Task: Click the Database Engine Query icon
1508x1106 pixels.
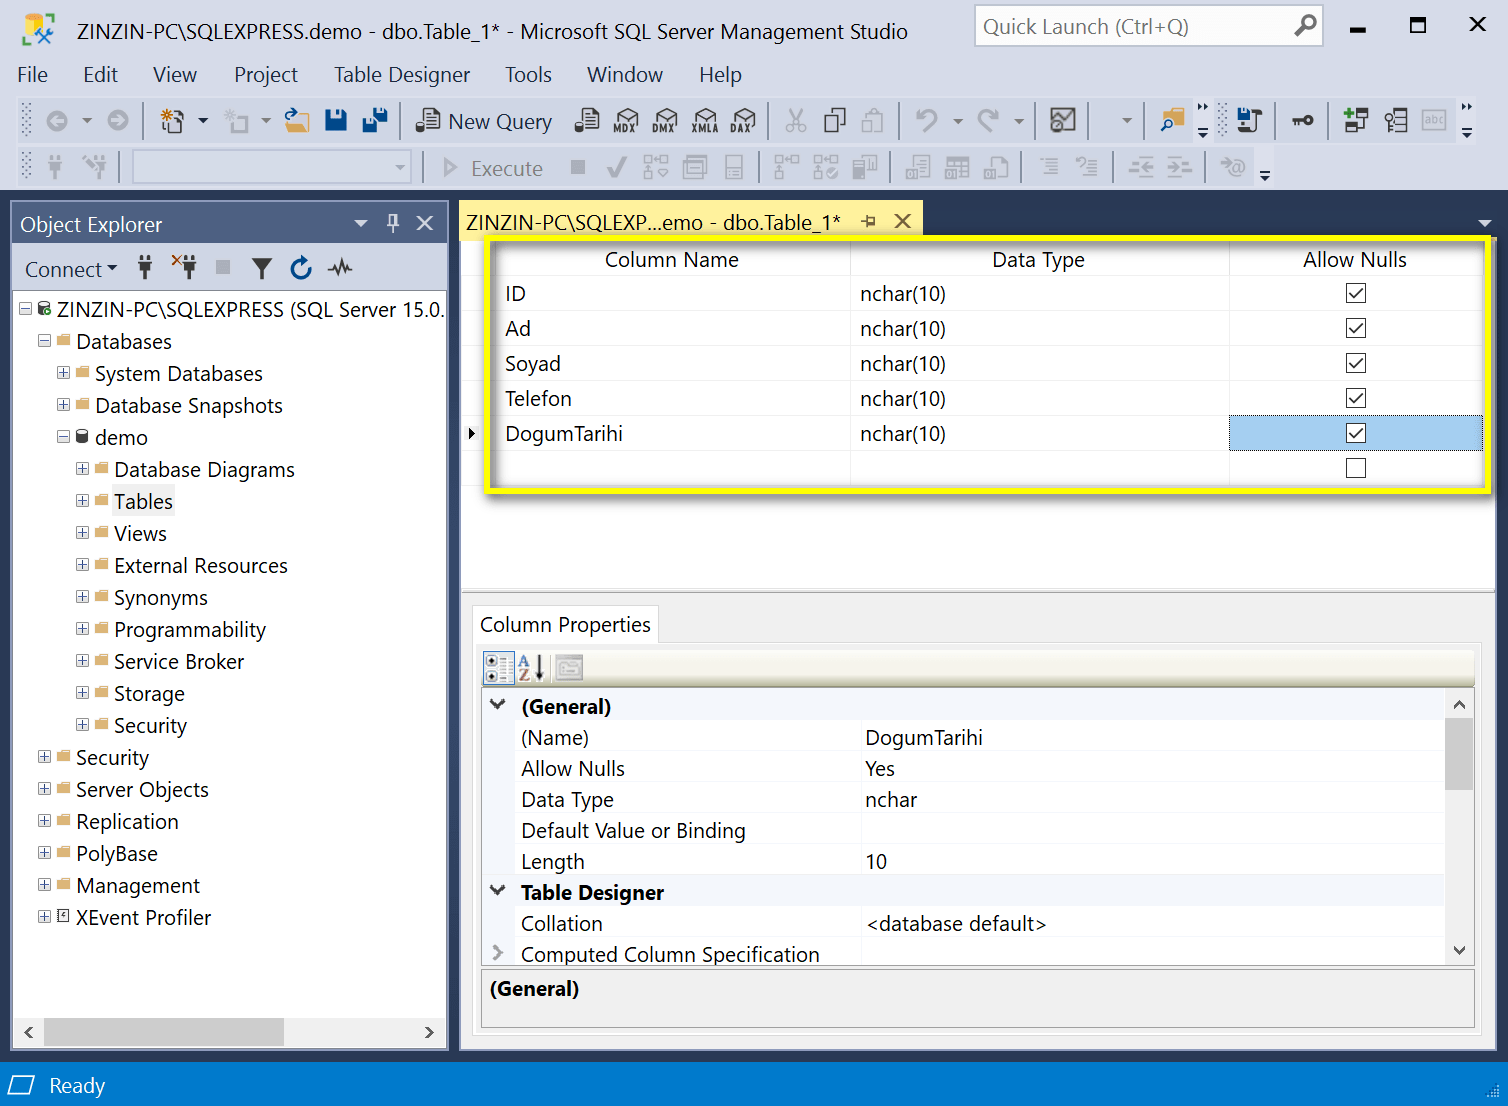Action: pyautogui.click(x=587, y=121)
